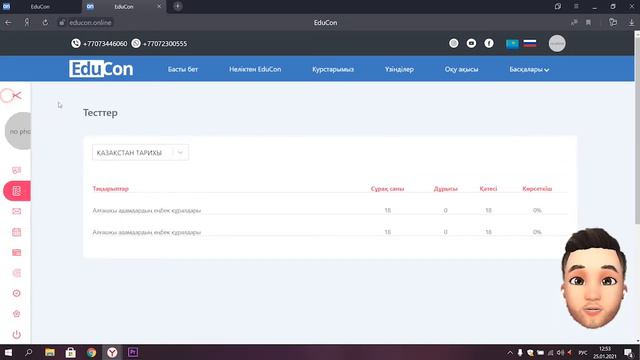This screenshot has height=360, width=640.
Task: Open Premiere Pro from the taskbar
Action: (x=133, y=352)
